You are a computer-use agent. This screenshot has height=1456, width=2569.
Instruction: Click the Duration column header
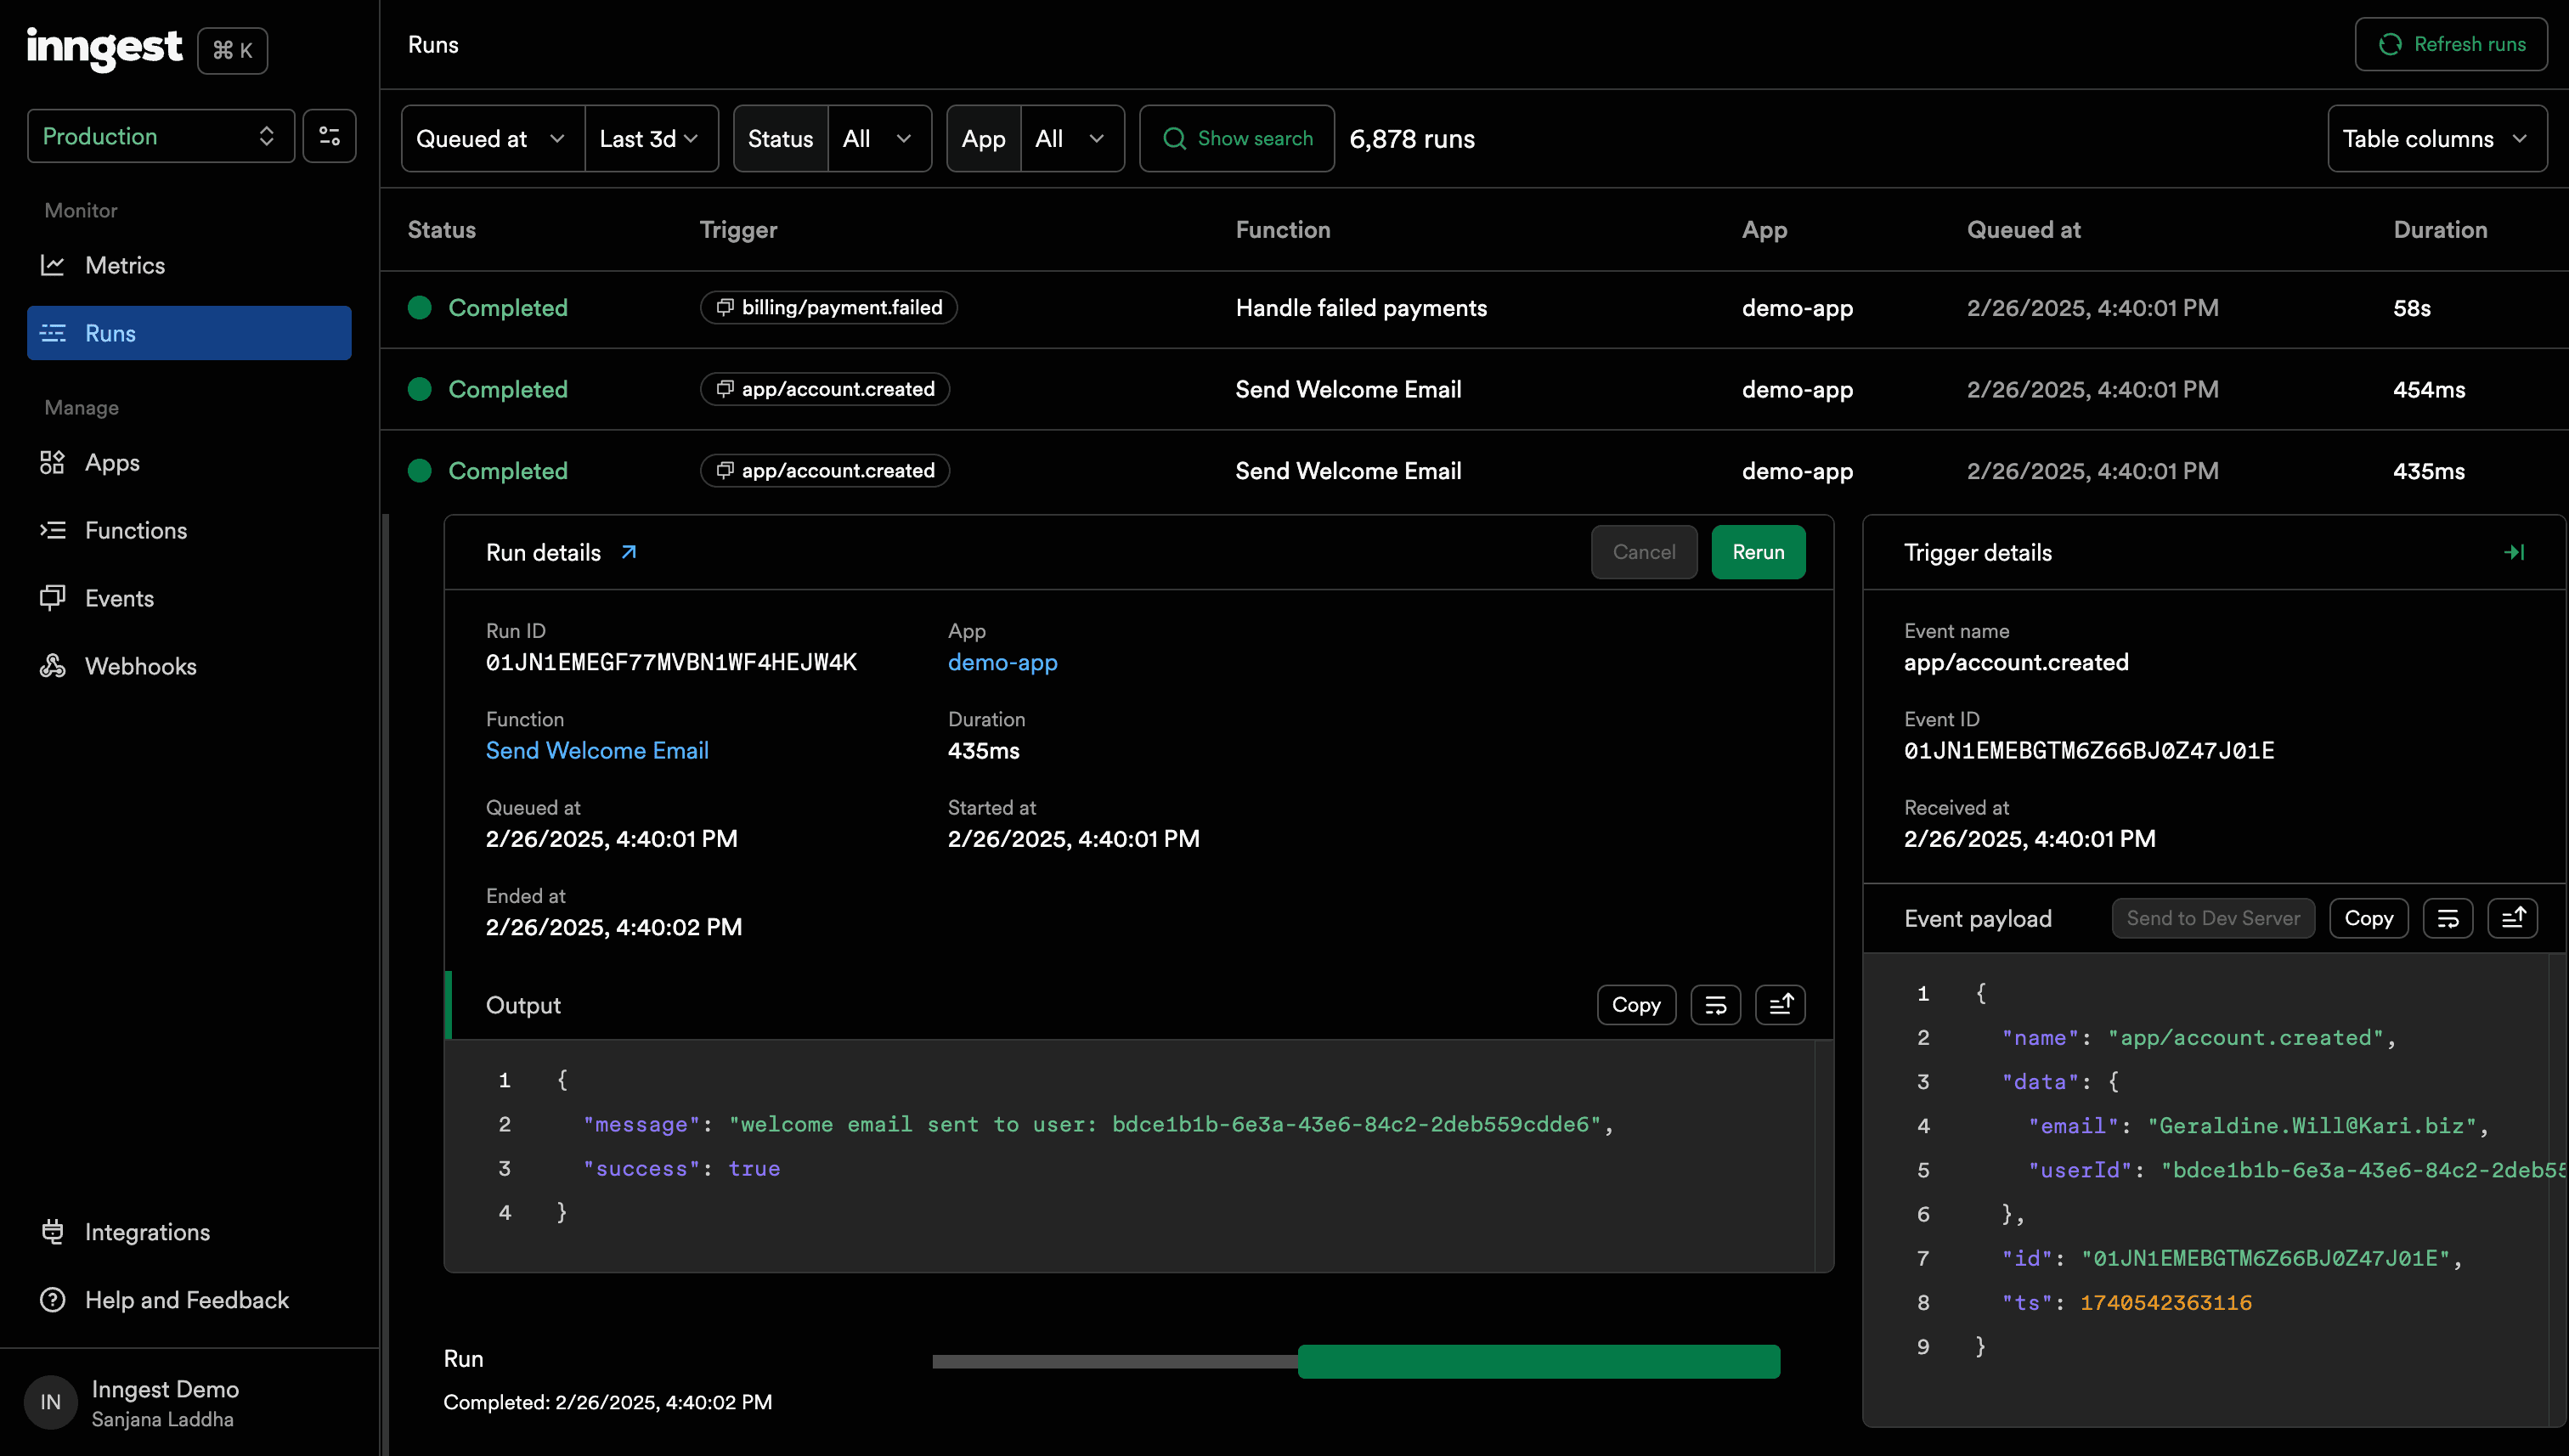(2440, 230)
